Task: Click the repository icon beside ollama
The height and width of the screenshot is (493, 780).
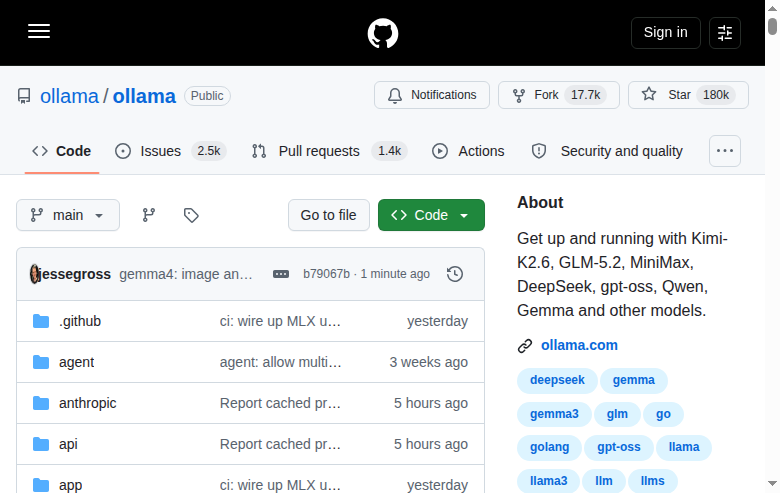Action: point(24,96)
